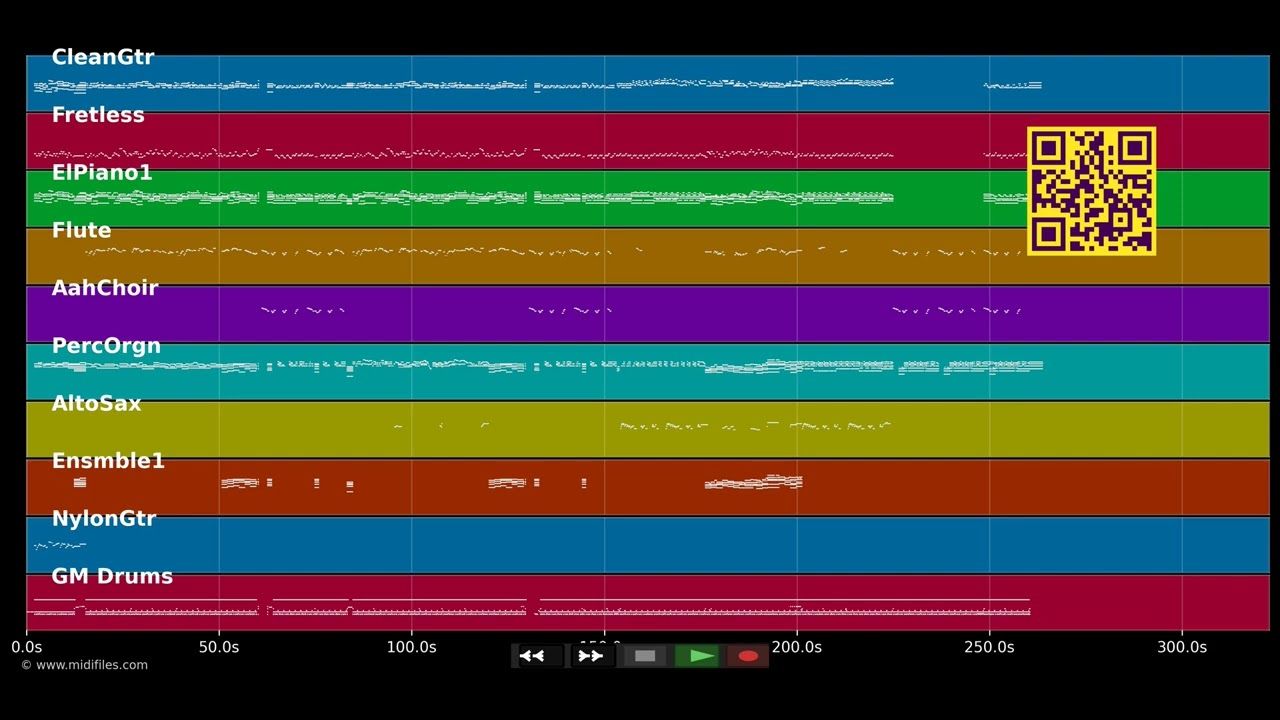Click the 300.0s timeline marker
Viewport: 1280px width, 720px height.
[1182, 647]
